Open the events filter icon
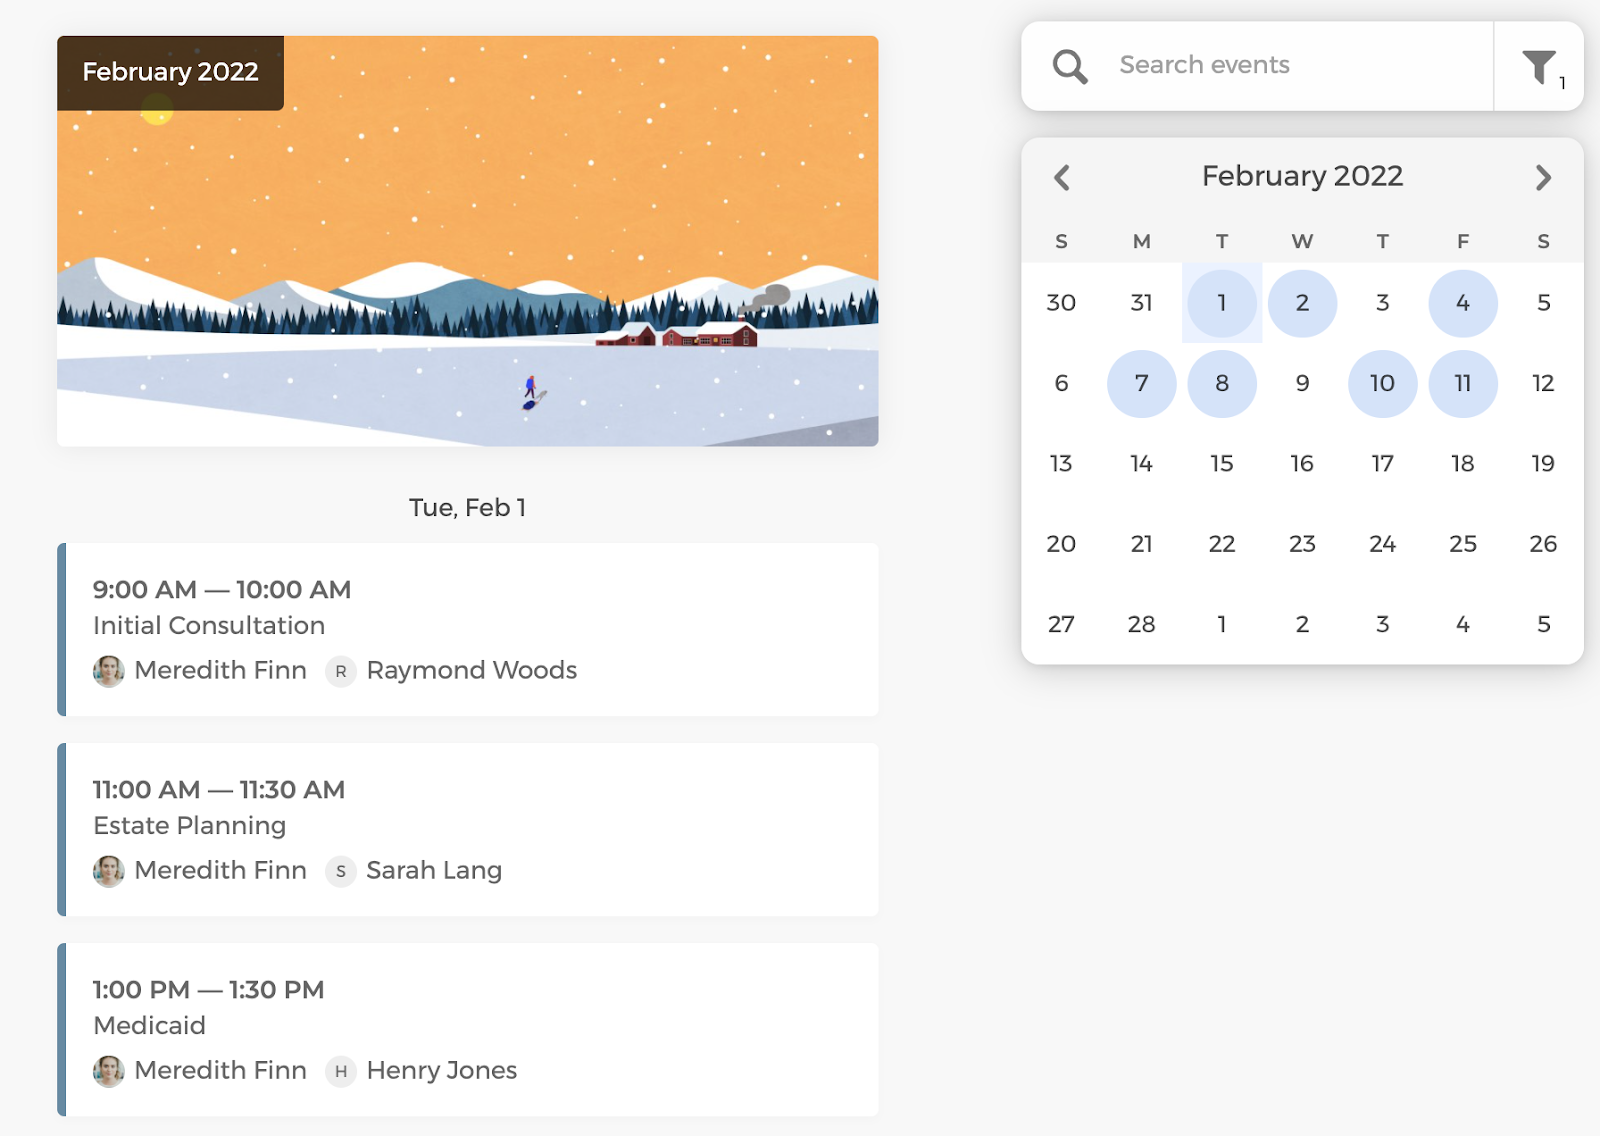This screenshot has height=1136, width=1600. 1538,64
